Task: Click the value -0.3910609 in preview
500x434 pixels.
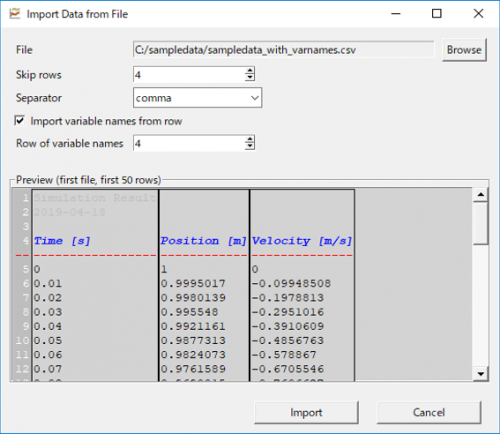Action: click(x=288, y=326)
